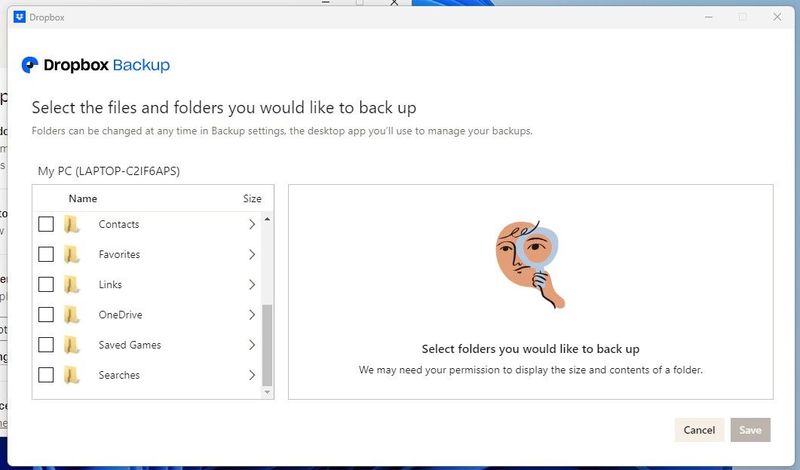Click the My PC (LAPTOP-C2IF6APS) label
This screenshot has height=470, width=800.
109,170
